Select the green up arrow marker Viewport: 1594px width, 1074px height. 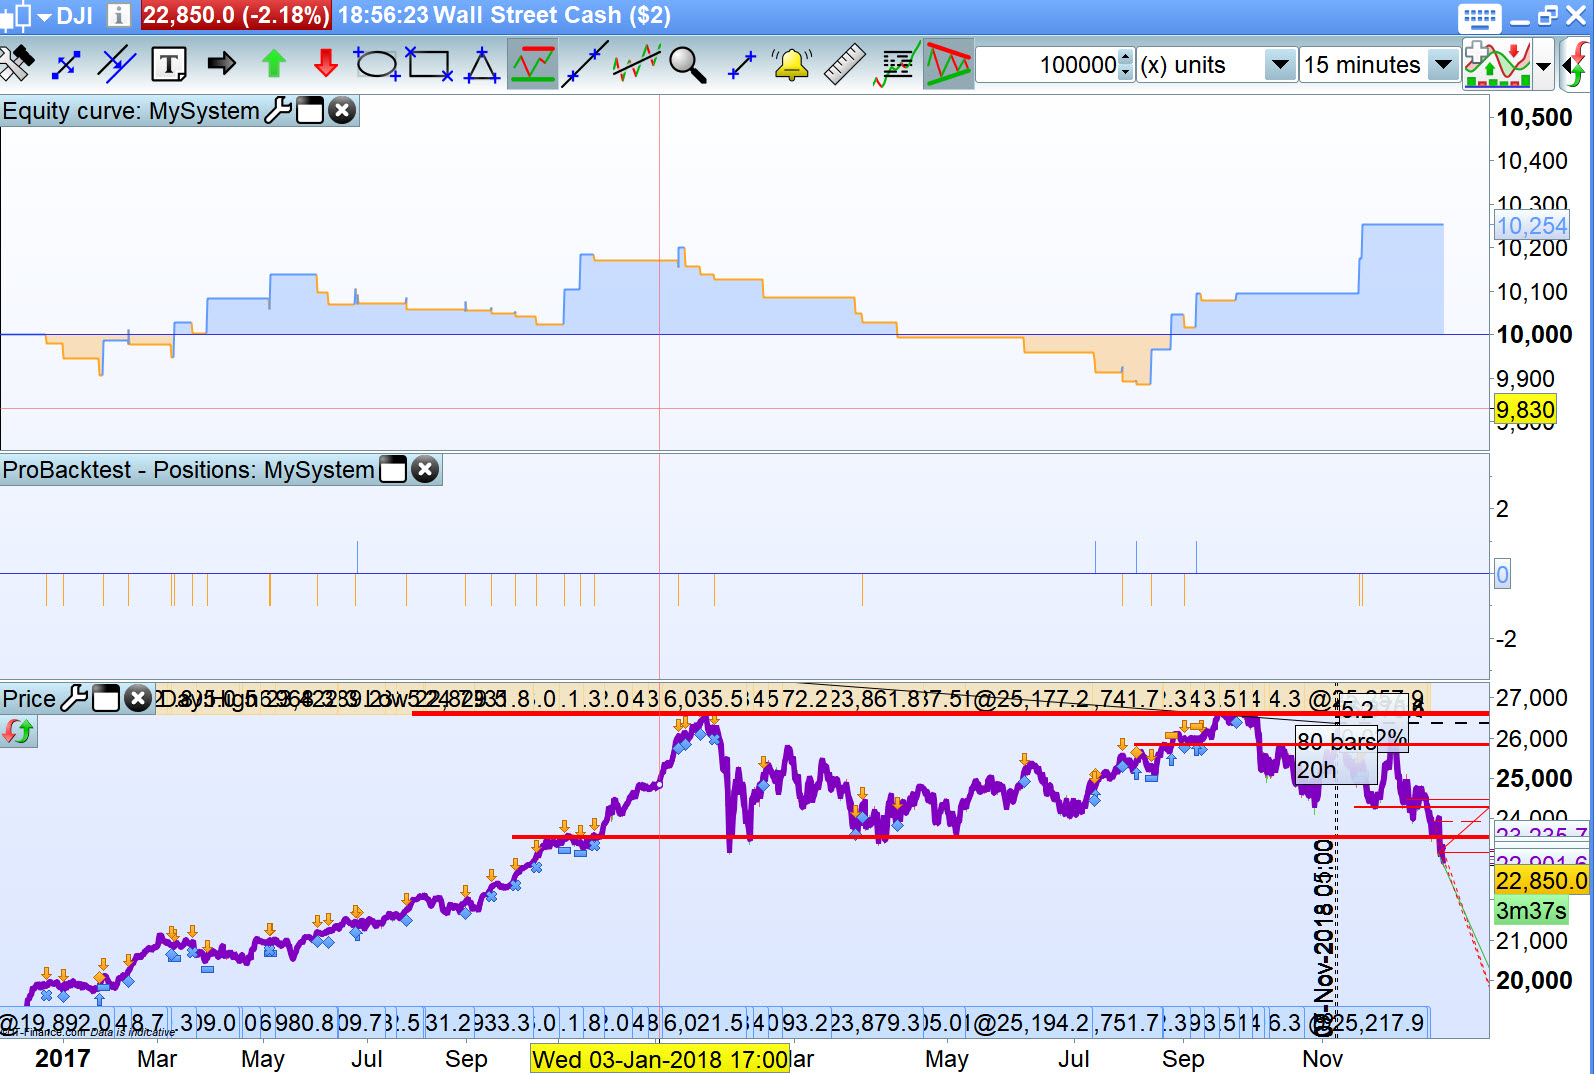click(x=273, y=65)
